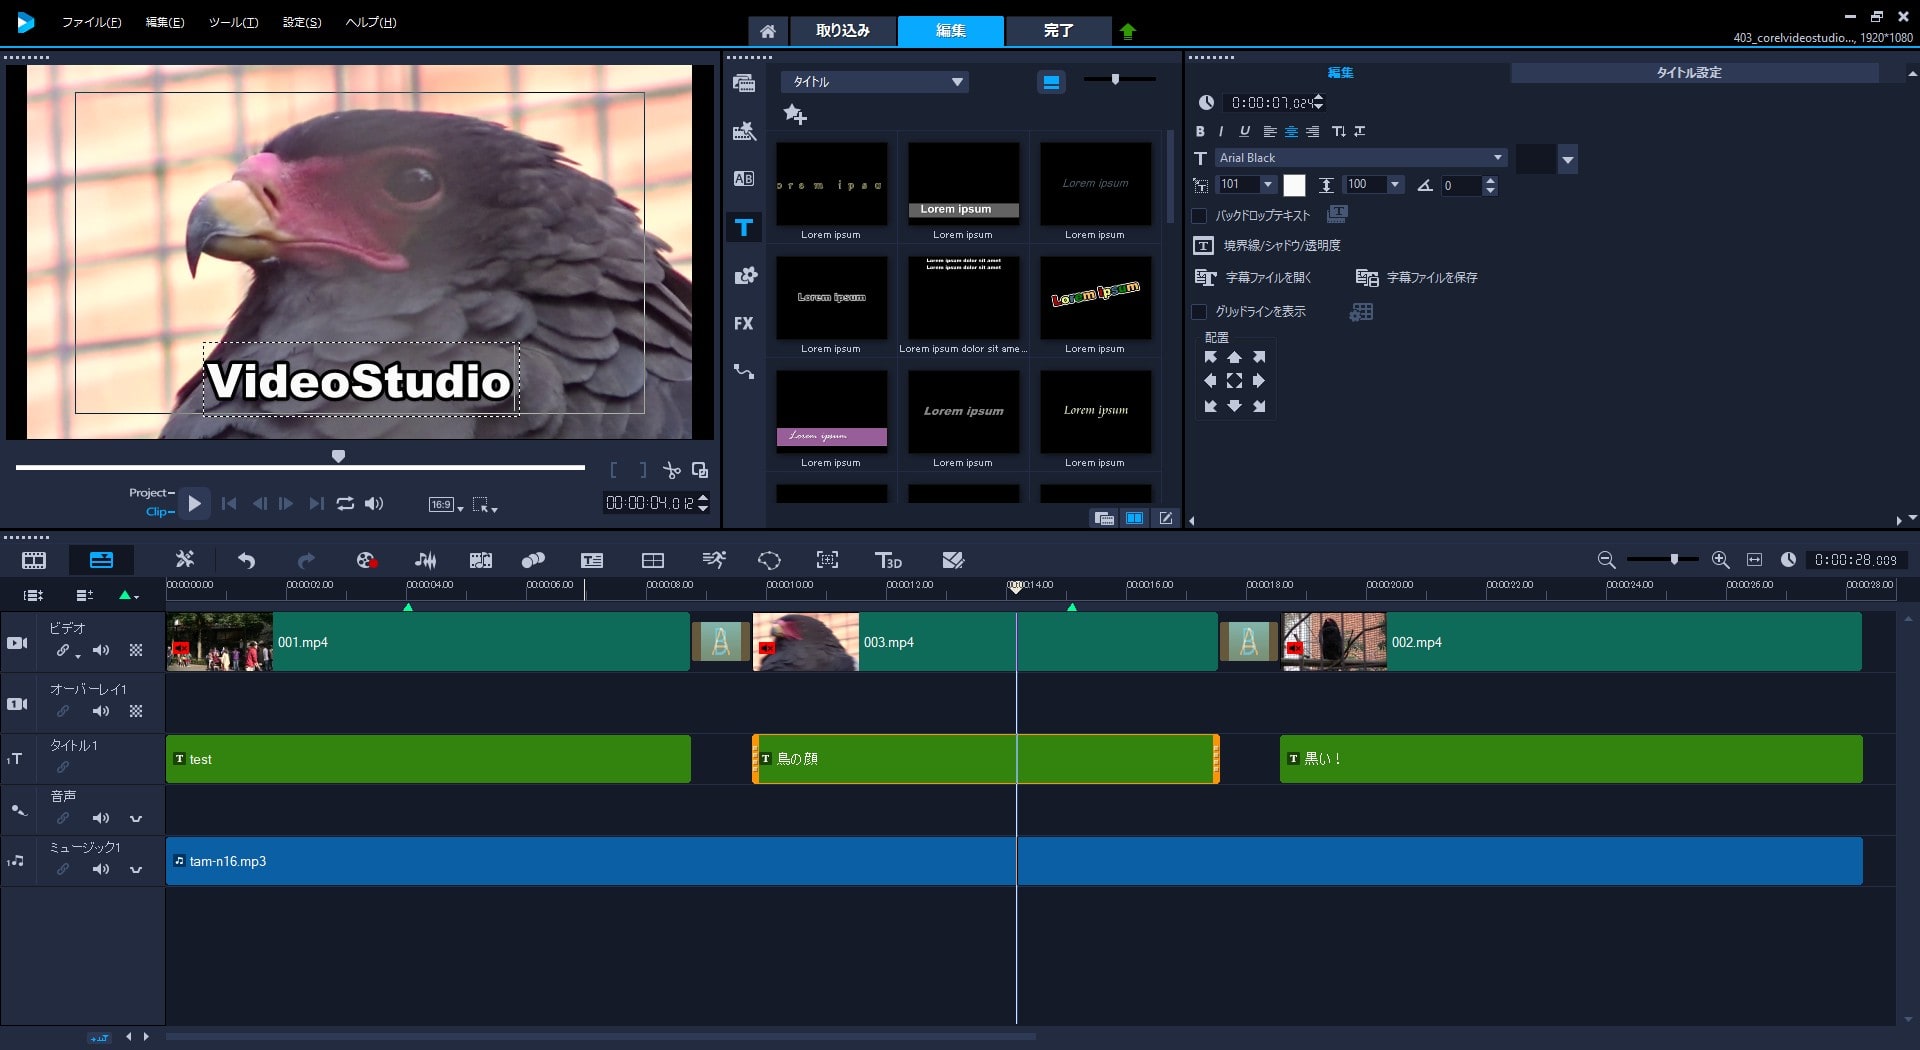
Task: Open Multi-Camera Editor grid icon
Action: click(x=653, y=560)
